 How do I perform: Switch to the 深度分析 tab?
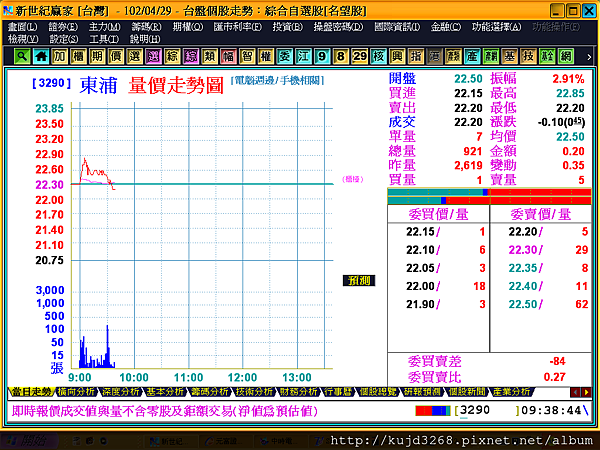pos(120,391)
